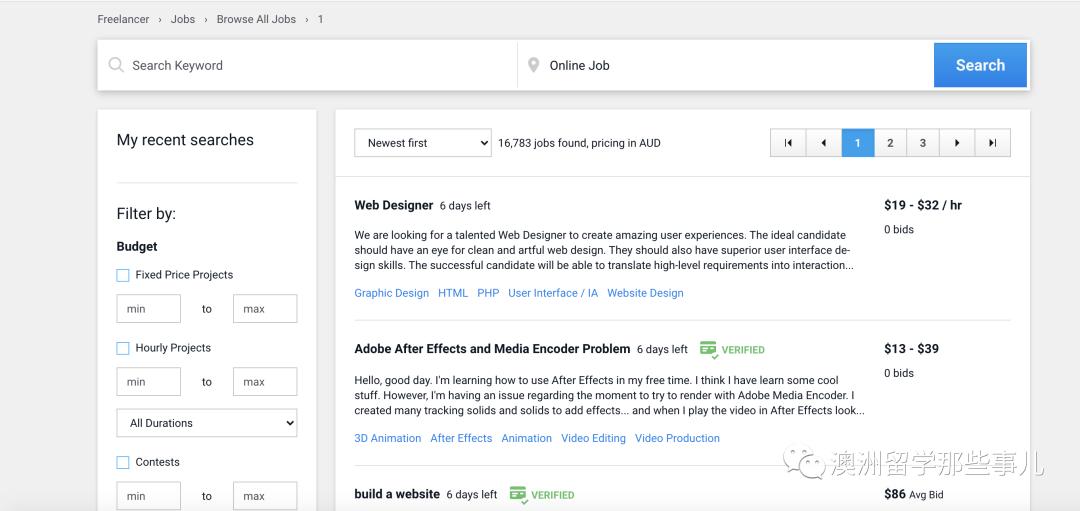1080x511 pixels.
Task: Expand the All Durations dropdown
Action: coord(207,423)
